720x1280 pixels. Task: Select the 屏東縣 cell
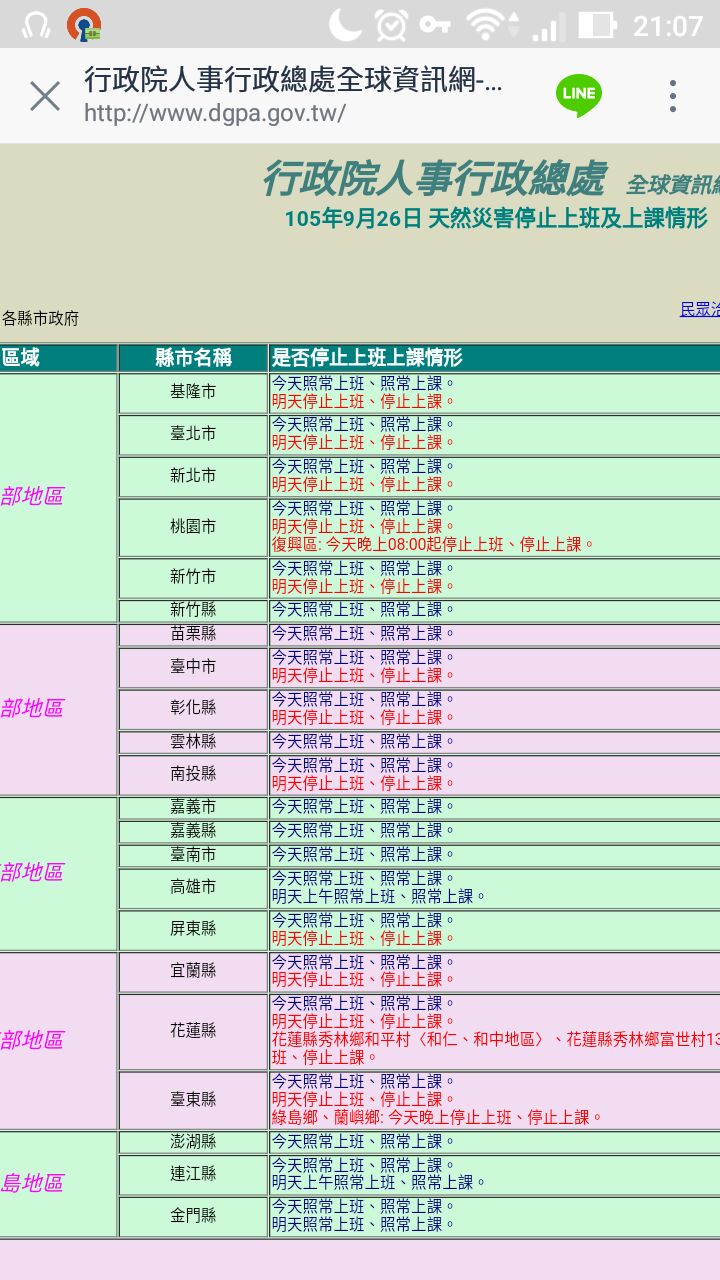pyautogui.click(x=193, y=929)
